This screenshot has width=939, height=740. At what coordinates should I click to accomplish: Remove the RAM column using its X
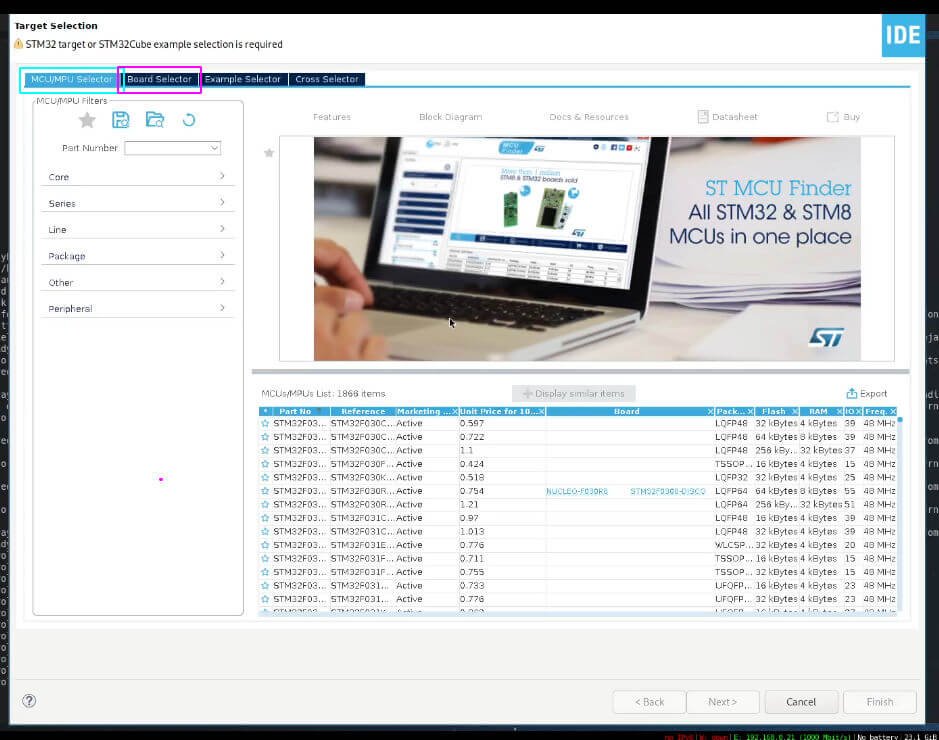pos(840,411)
